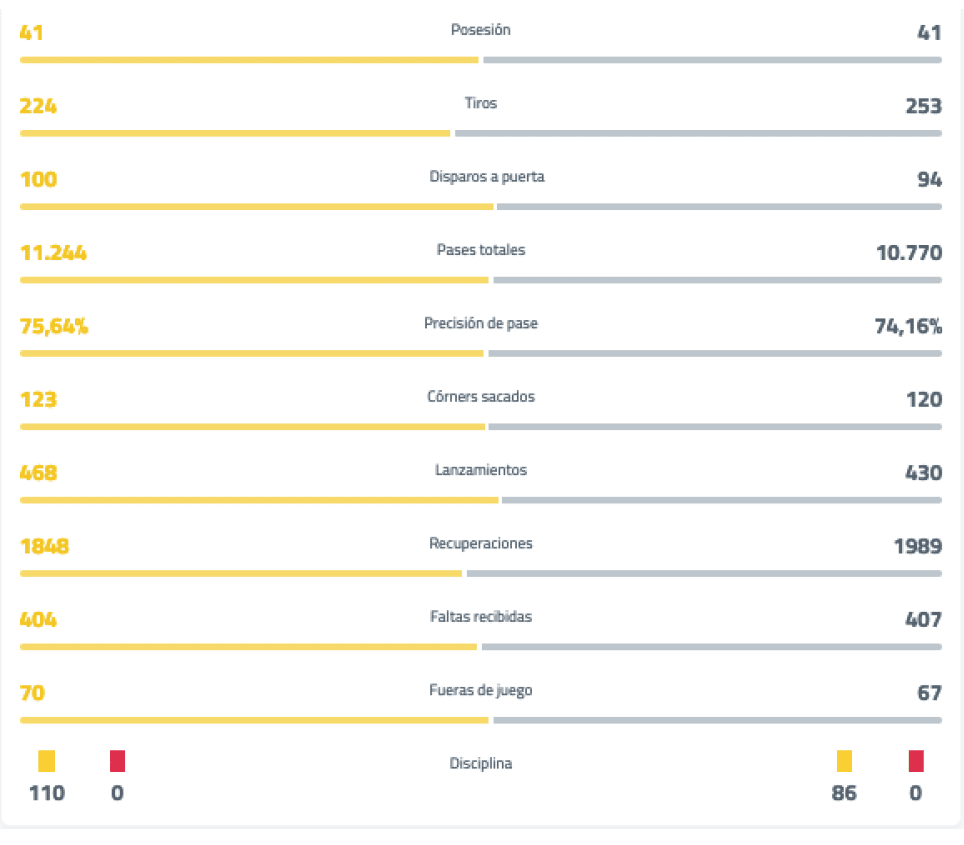This screenshot has height=845, width=964.
Task: Click the gray Fueras de juego bar
Action: (716, 720)
